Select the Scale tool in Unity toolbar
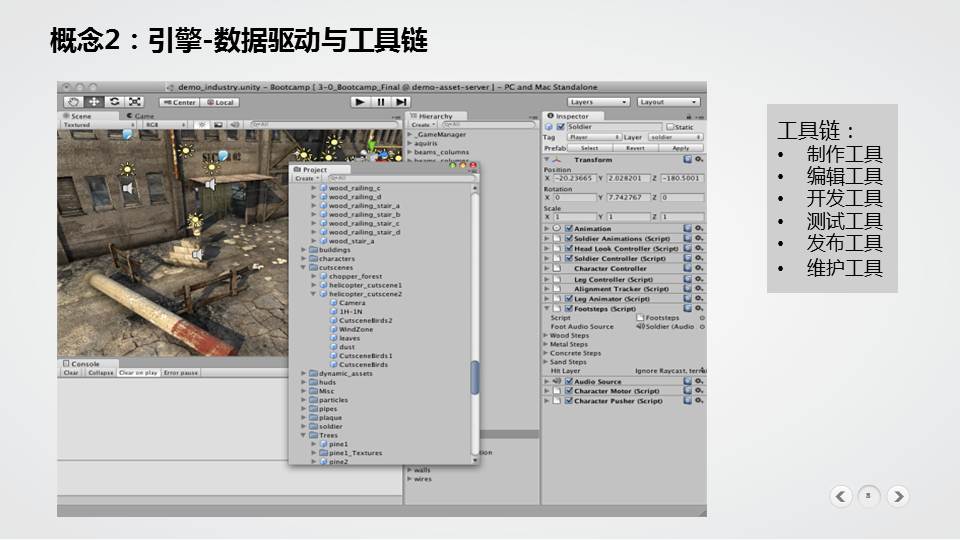Viewport: 960px width, 540px height. [x=135, y=102]
